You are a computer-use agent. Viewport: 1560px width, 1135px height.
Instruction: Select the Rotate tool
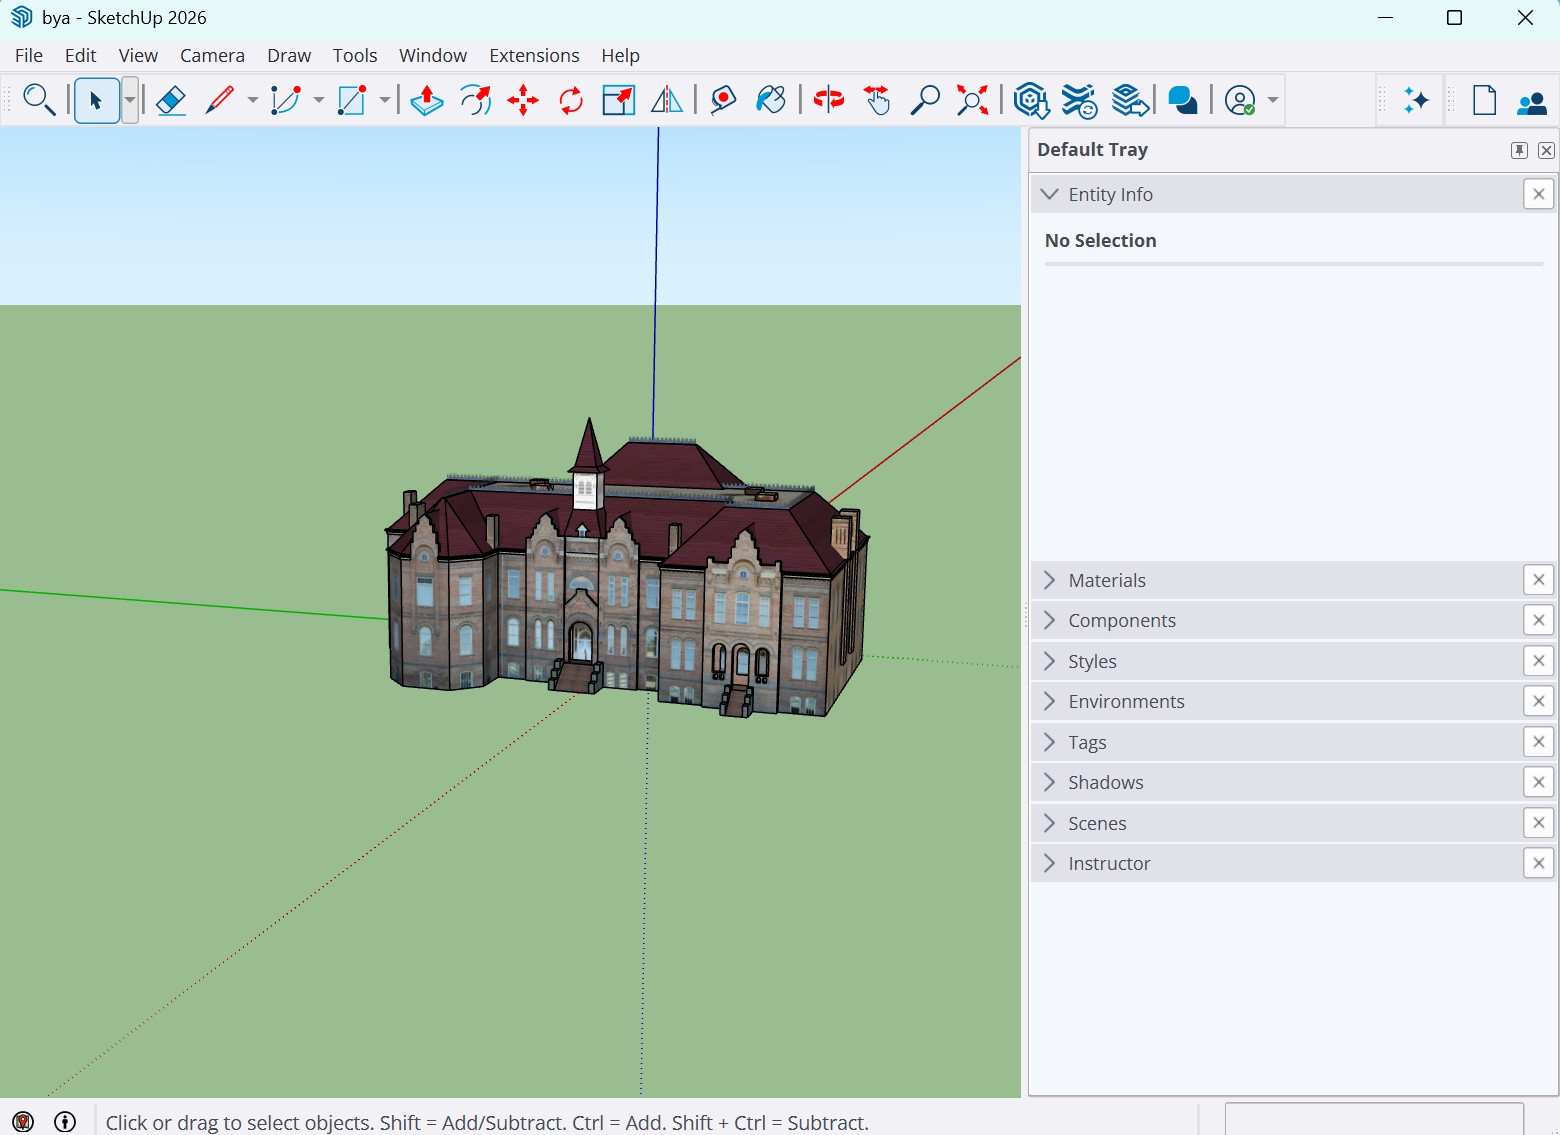coord(571,100)
